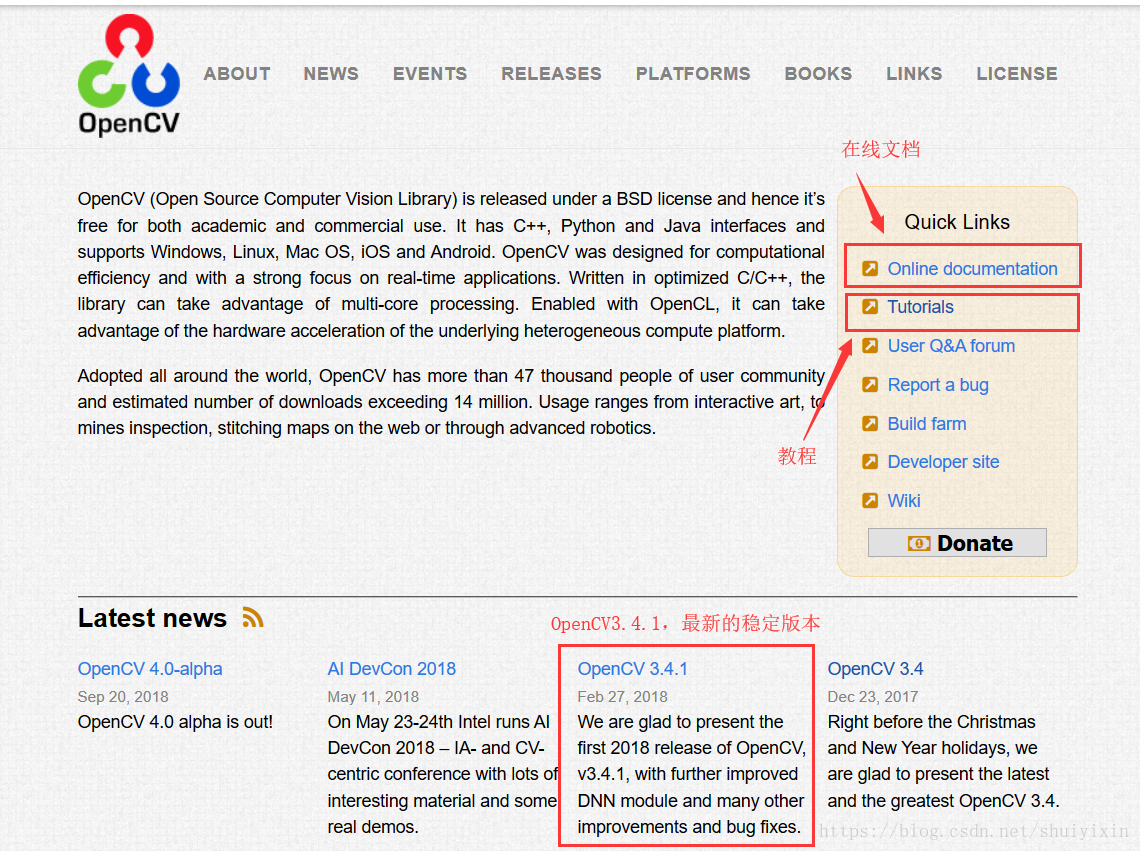Click the arrow icon beside Wiki

(x=870, y=500)
